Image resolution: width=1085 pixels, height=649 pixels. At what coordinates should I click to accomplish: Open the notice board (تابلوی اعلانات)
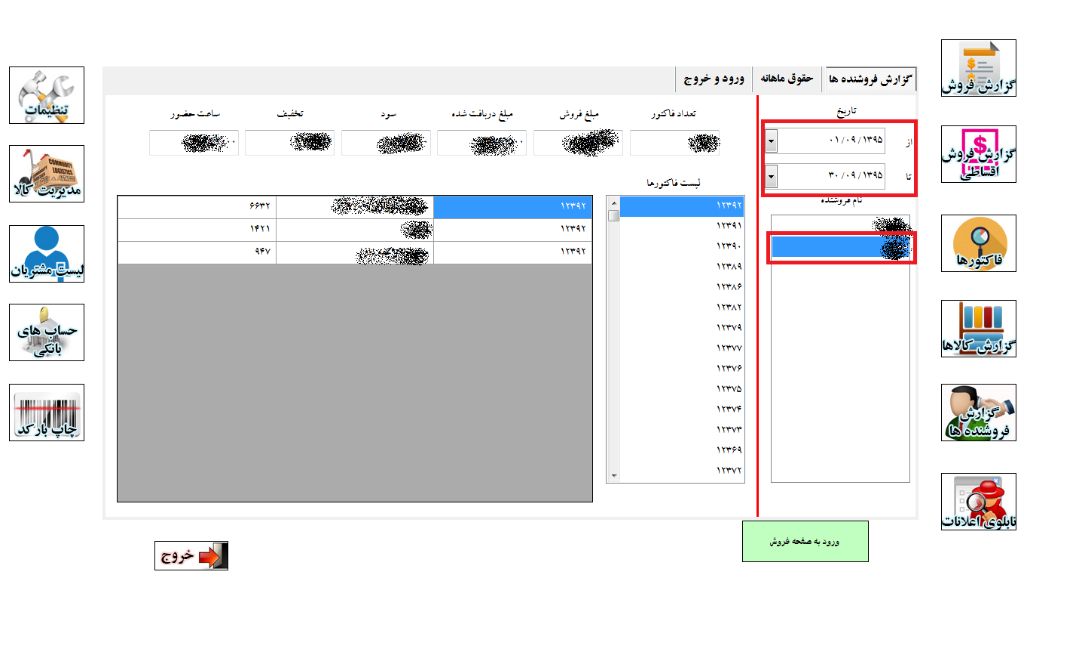(978, 502)
